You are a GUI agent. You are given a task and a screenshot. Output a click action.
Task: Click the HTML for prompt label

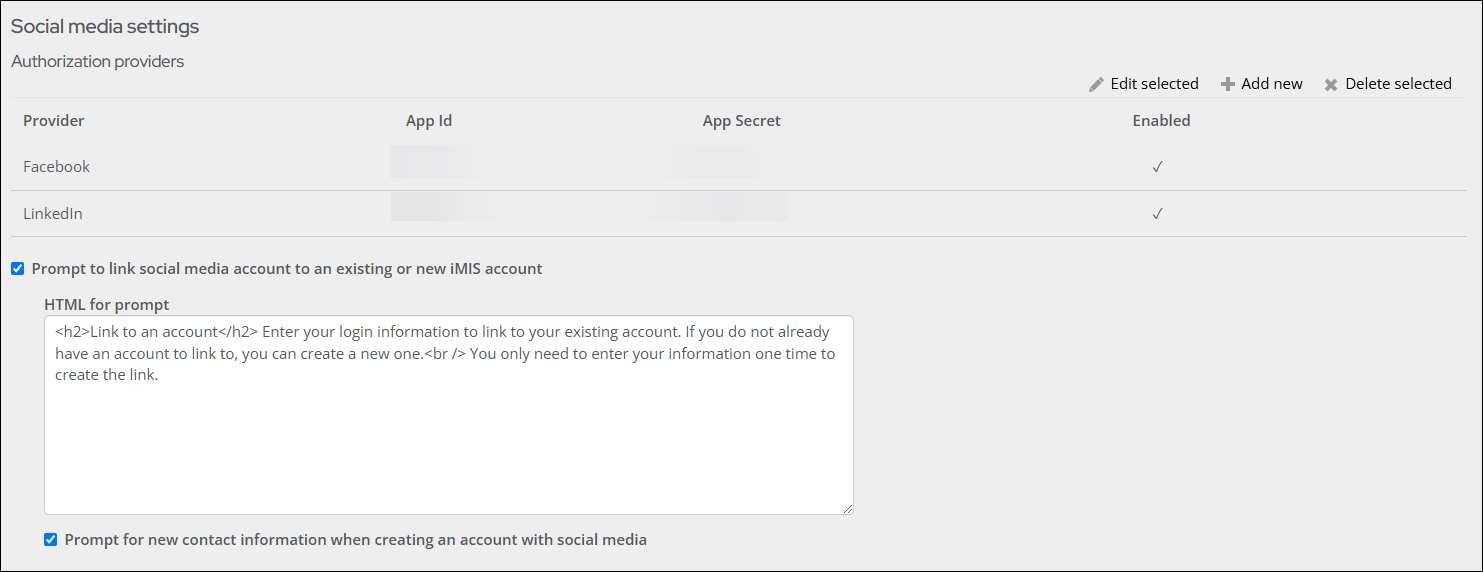(x=107, y=305)
